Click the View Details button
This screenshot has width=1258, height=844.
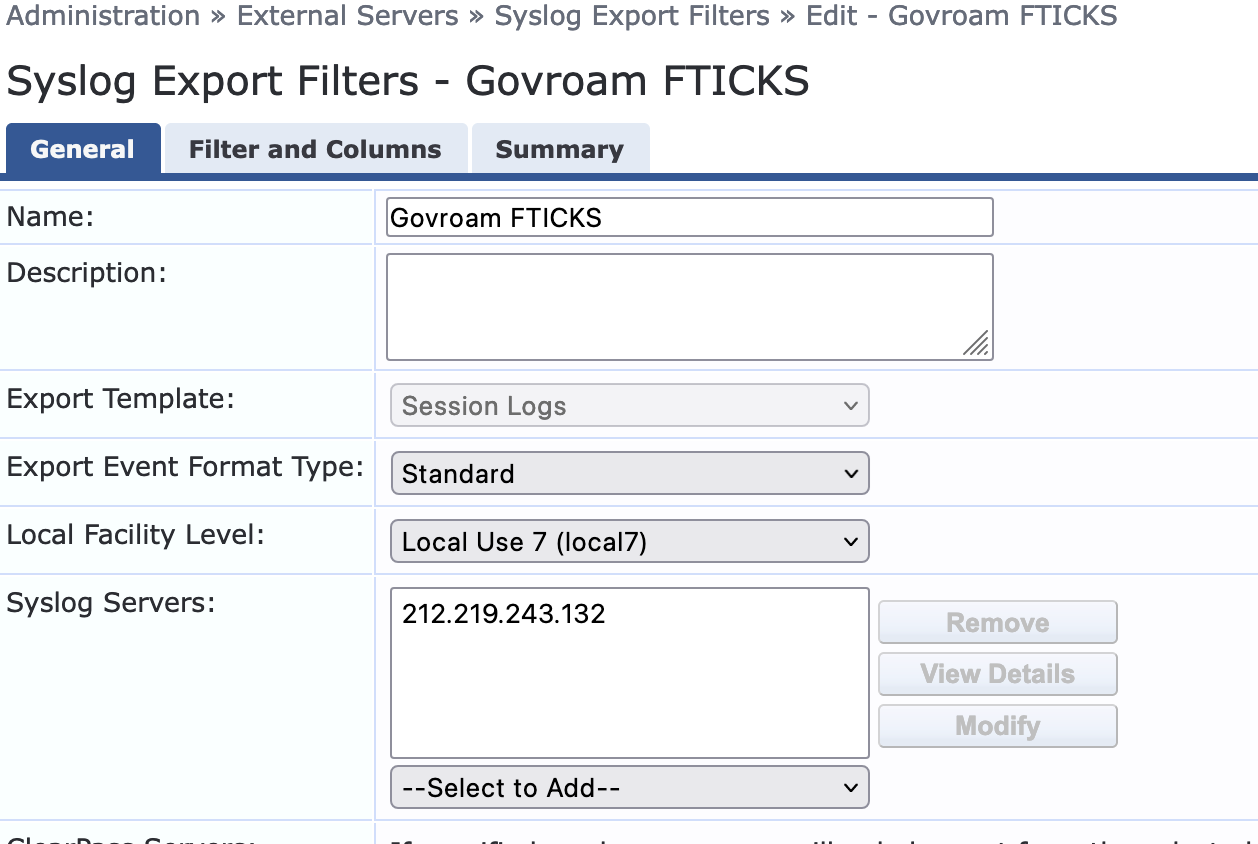point(997,674)
